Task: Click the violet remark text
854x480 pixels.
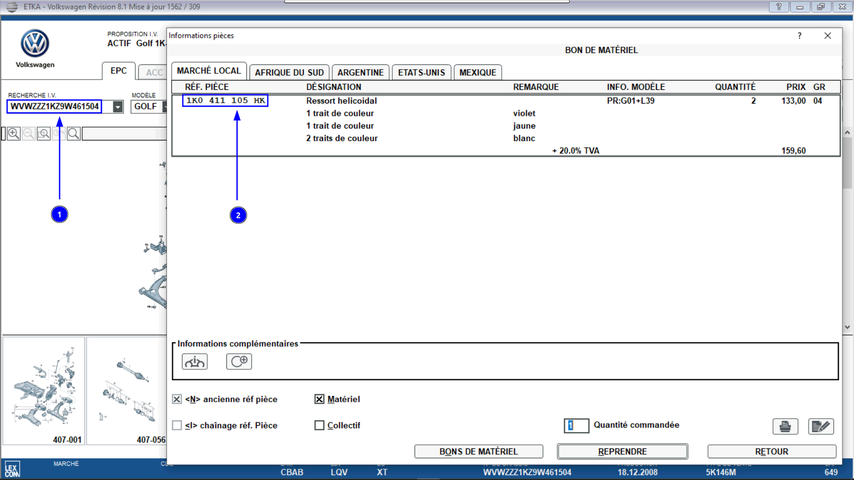Action: (524, 113)
